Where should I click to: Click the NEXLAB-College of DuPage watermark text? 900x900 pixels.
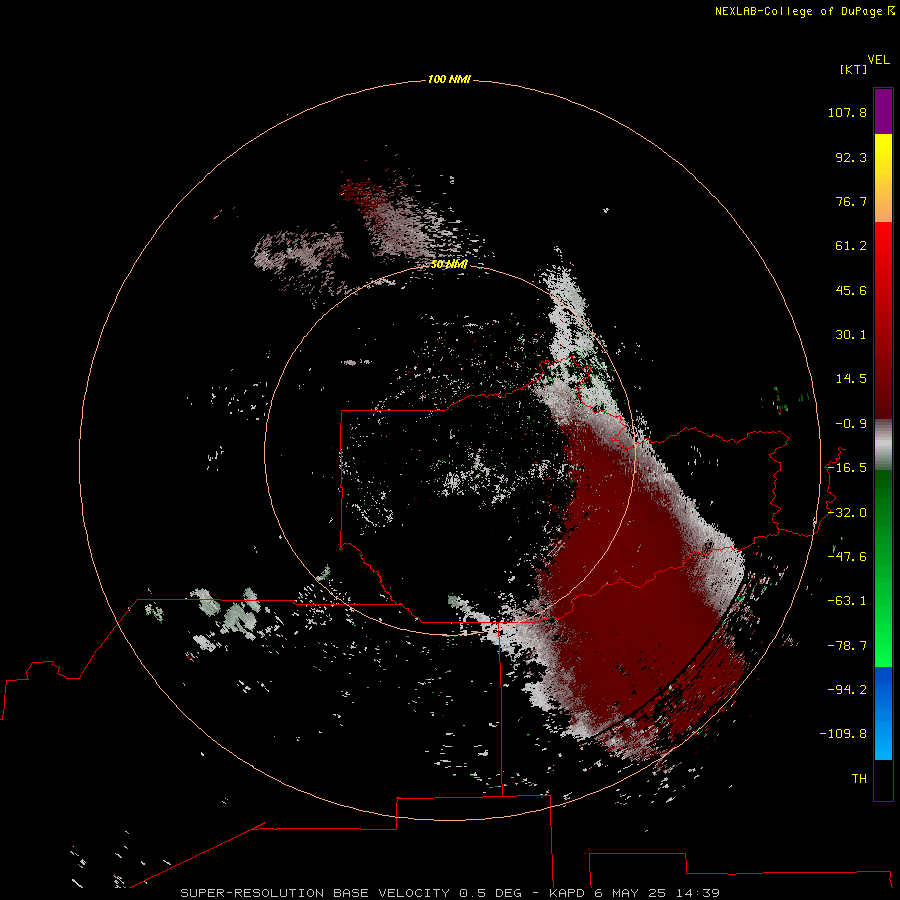(805, 11)
